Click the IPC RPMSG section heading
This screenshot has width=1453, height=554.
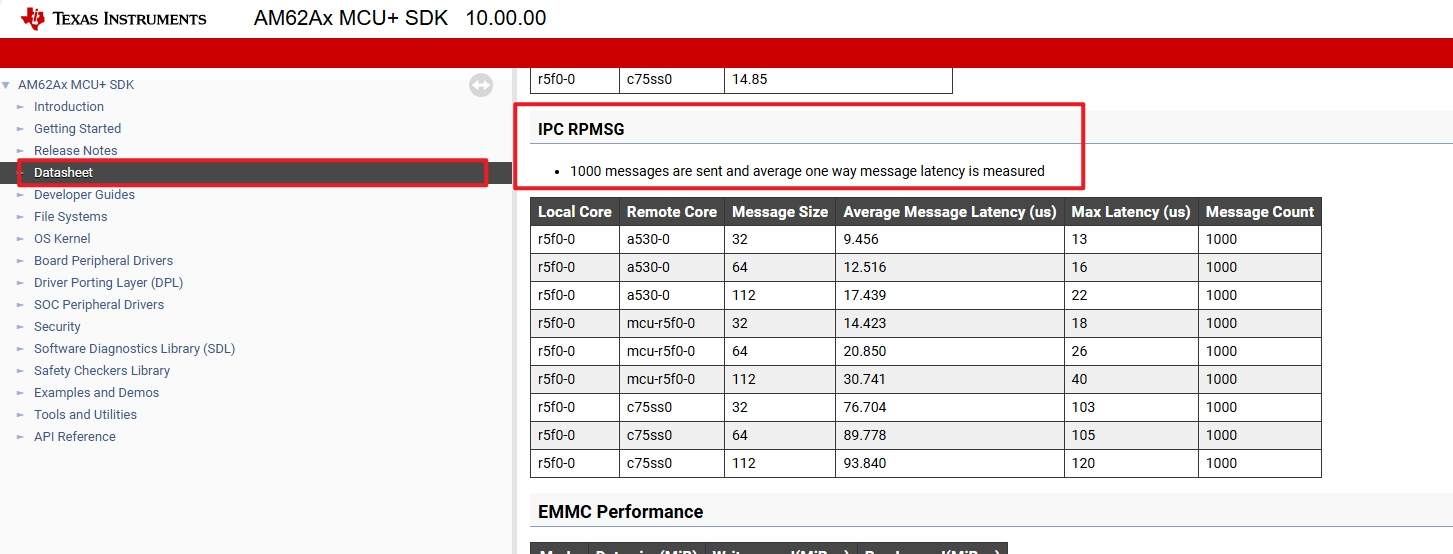tap(582, 129)
